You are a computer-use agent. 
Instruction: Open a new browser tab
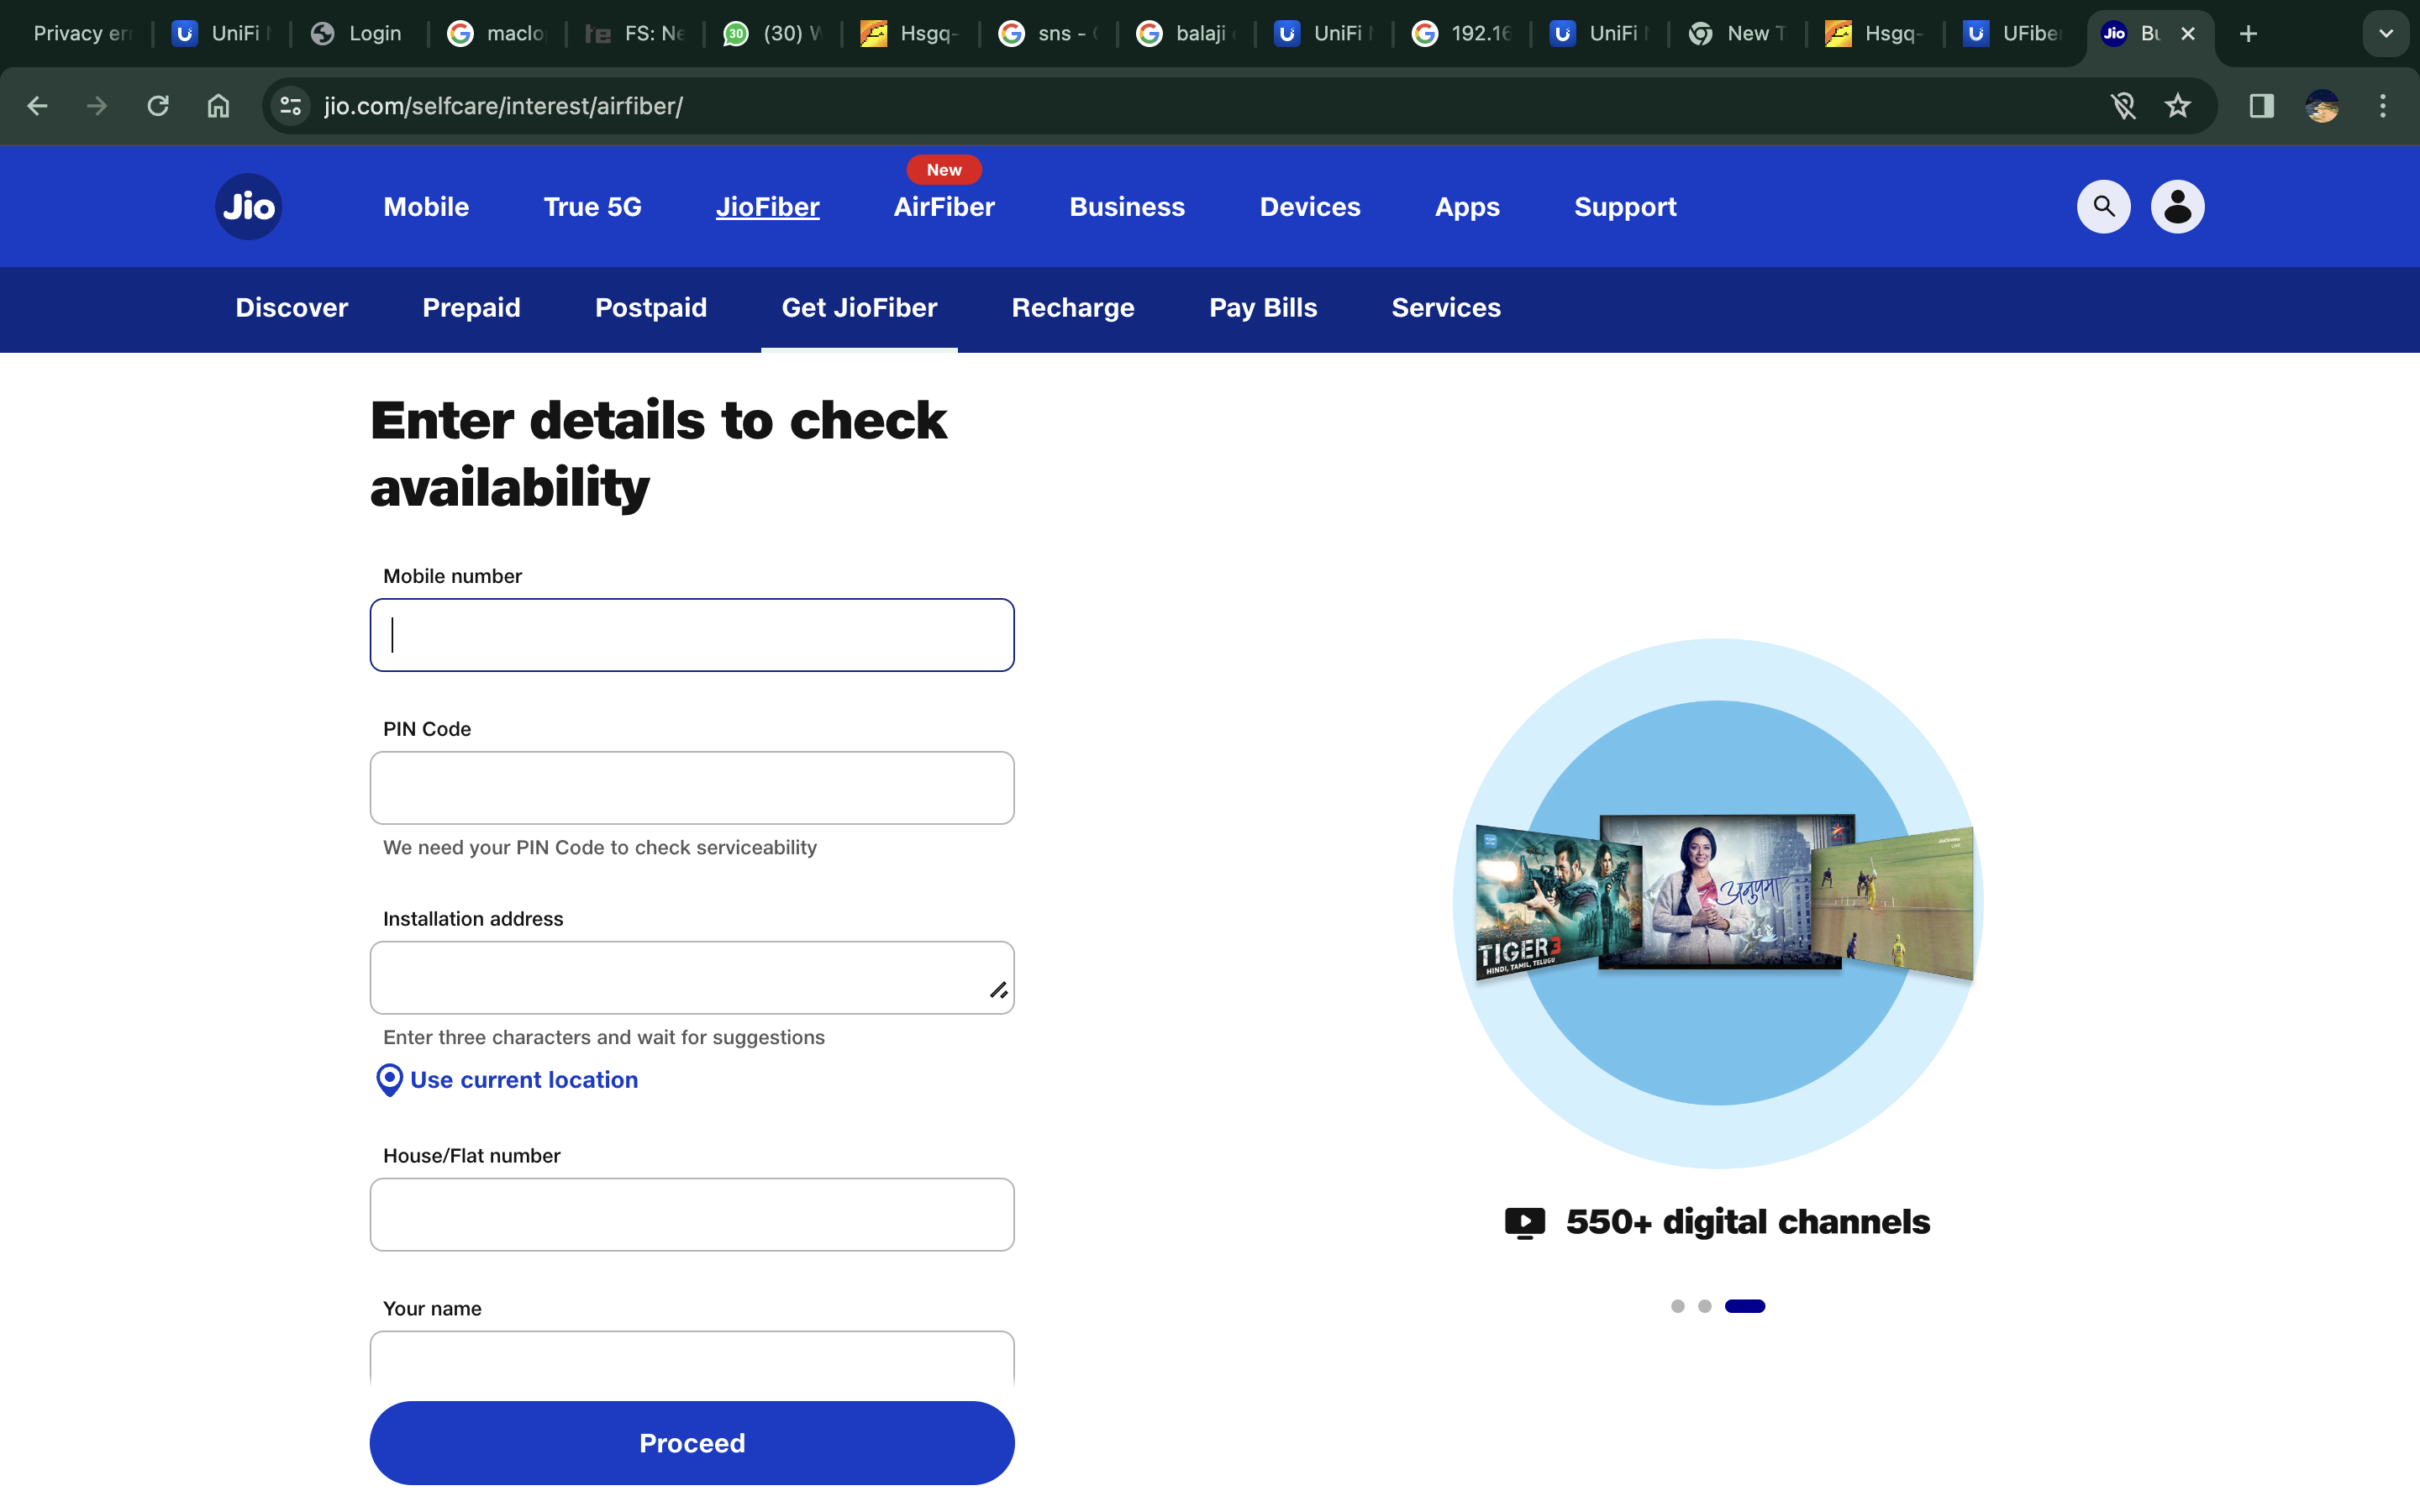[x=2248, y=34]
